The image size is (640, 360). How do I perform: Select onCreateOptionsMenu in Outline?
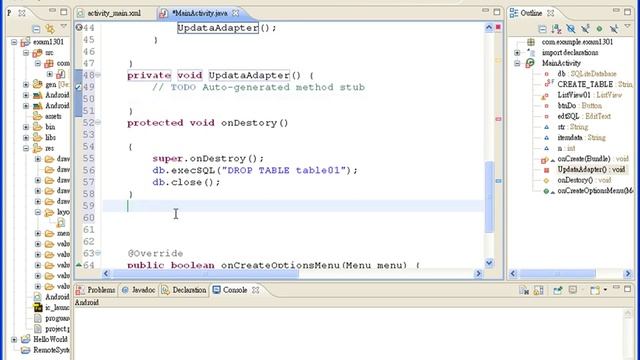[x=588, y=191]
